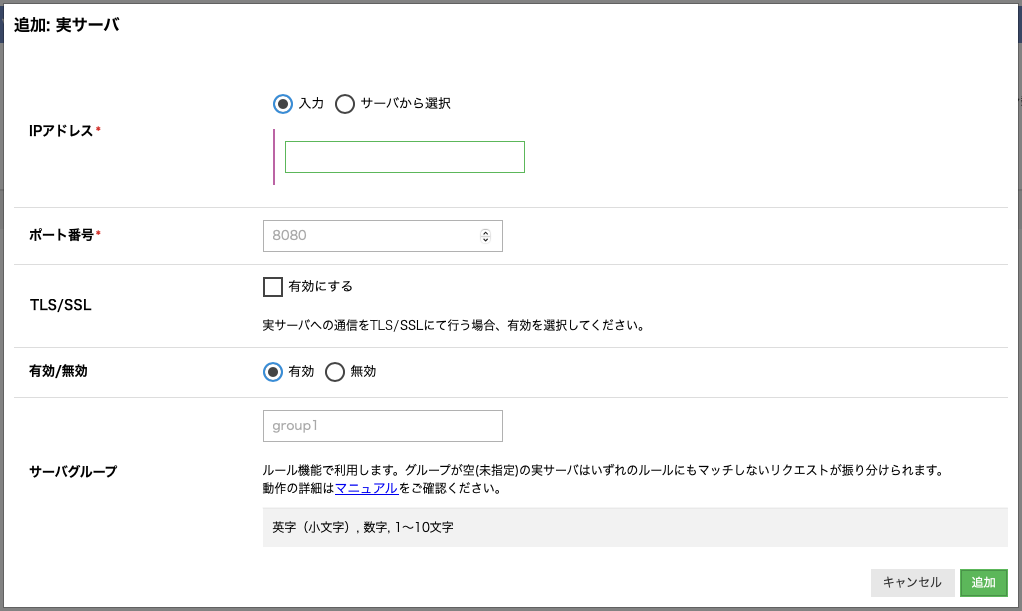Click the ポート番号 spinner arrows
1022x611 pixels.
tap(486, 236)
